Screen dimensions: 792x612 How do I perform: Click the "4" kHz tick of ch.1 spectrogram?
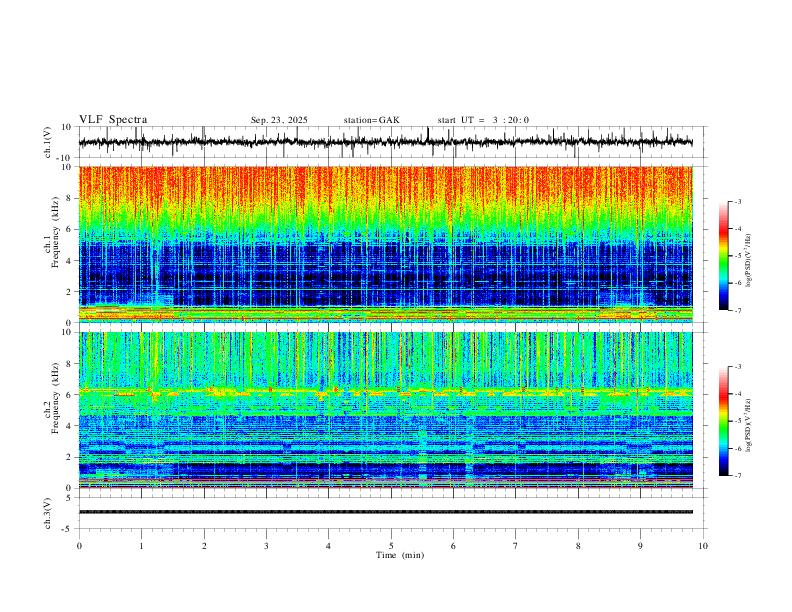70,261
